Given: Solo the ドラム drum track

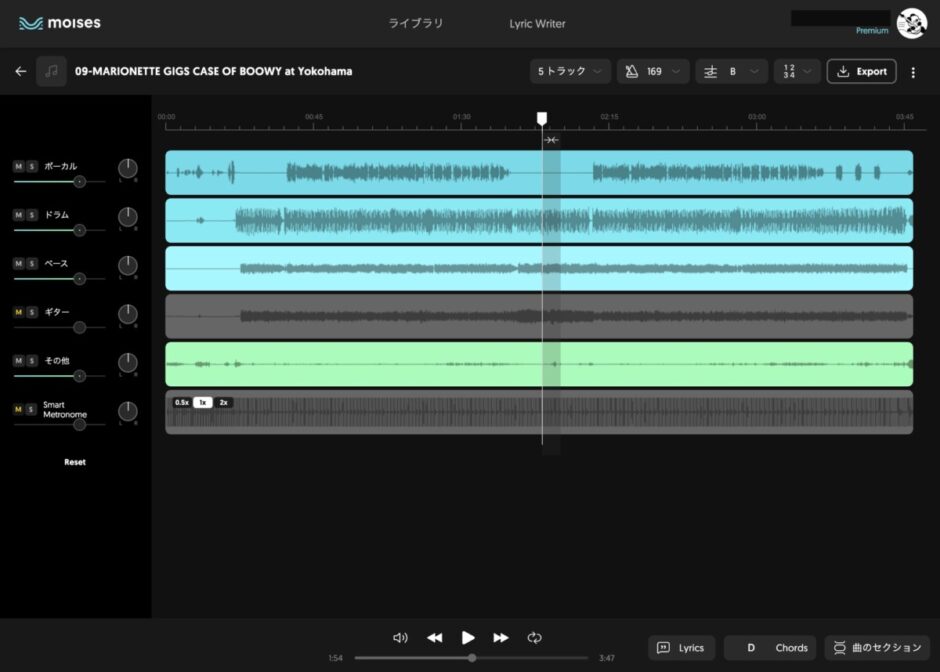Looking at the screenshot, I should tap(32, 215).
